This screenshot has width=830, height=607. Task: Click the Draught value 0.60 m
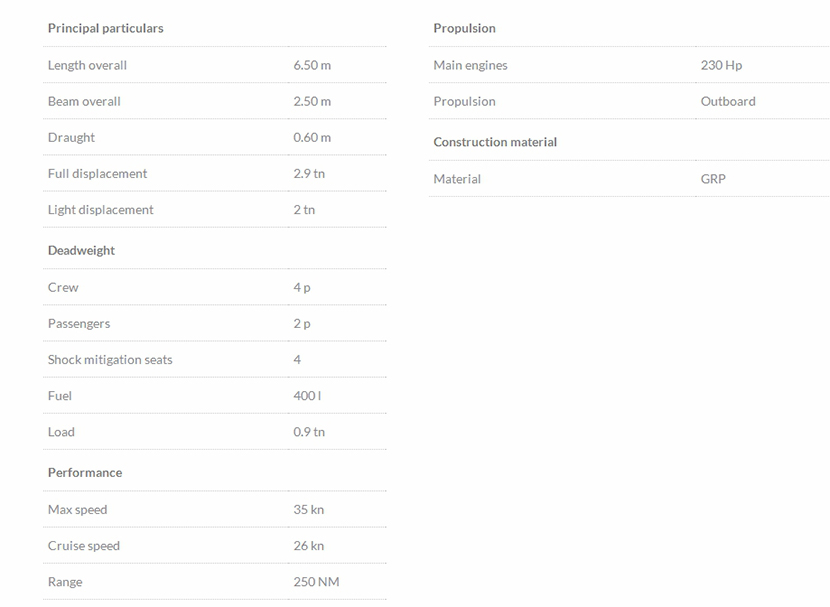pyautogui.click(x=312, y=137)
